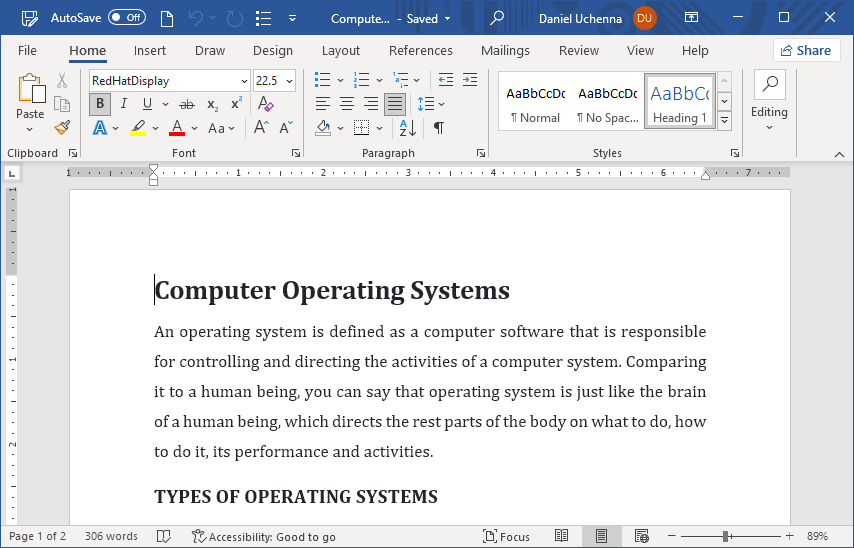The width and height of the screenshot is (854, 548).
Task: Click the Share button
Action: click(806, 51)
